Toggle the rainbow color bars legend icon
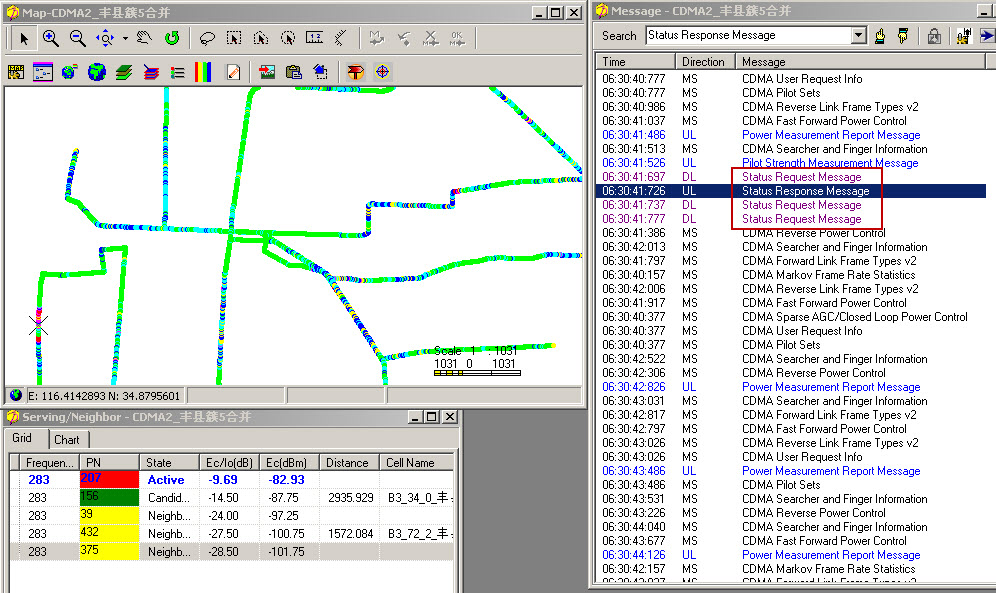 click(x=203, y=72)
